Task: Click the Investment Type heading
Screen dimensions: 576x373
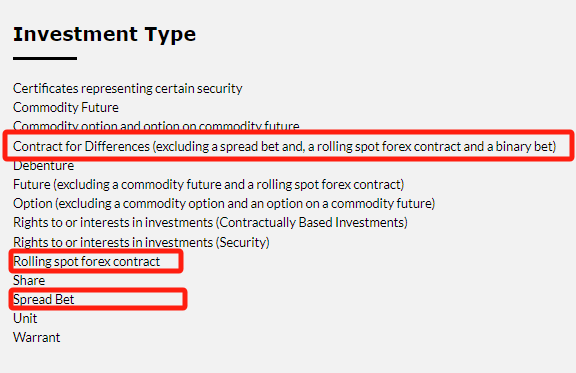Action: pyautogui.click(x=104, y=35)
